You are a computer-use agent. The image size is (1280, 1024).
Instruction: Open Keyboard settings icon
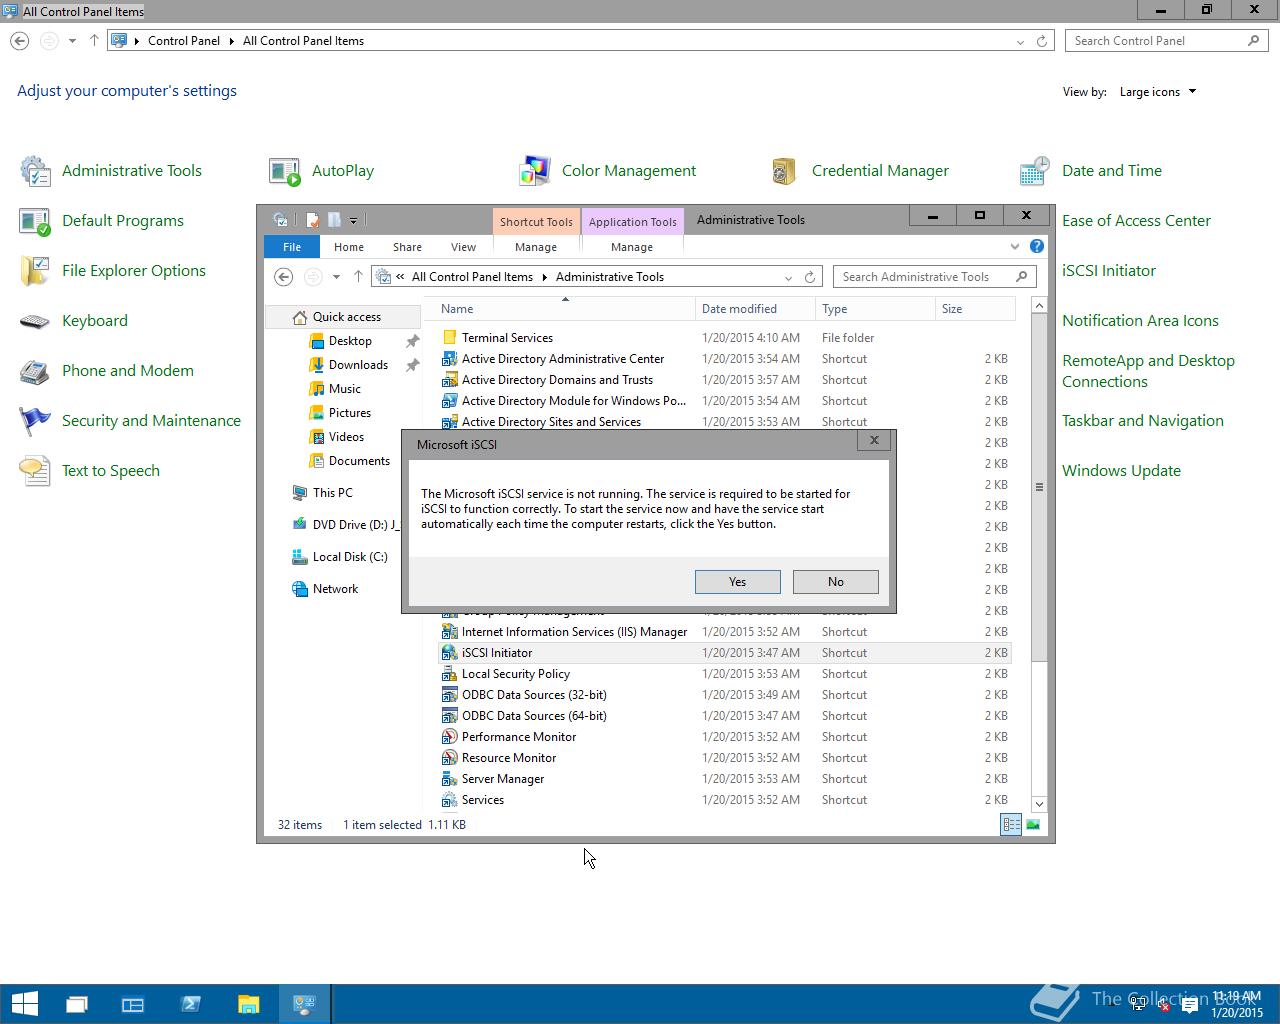tap(35, 321)
